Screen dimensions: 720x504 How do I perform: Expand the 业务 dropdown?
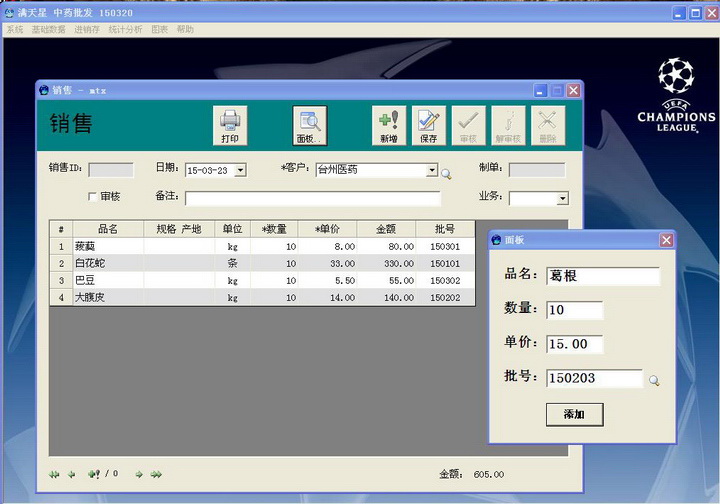[x=562, y=199]
